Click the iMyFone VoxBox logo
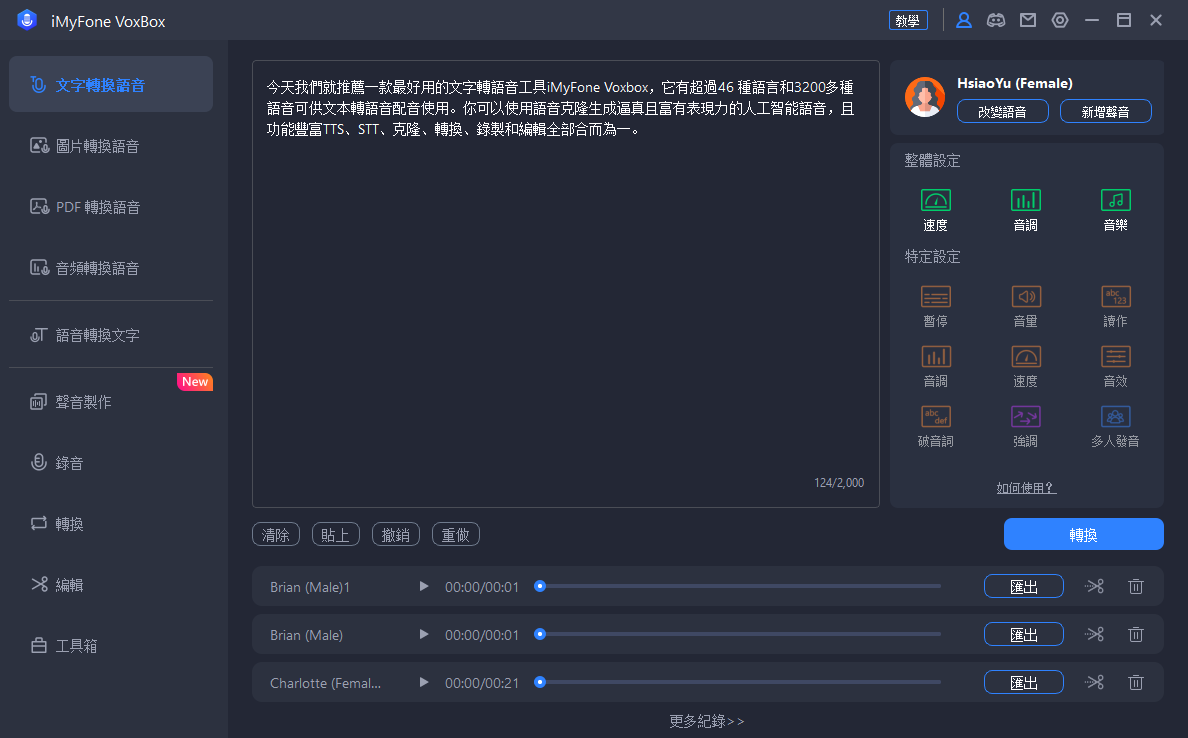 pos(27,20)
